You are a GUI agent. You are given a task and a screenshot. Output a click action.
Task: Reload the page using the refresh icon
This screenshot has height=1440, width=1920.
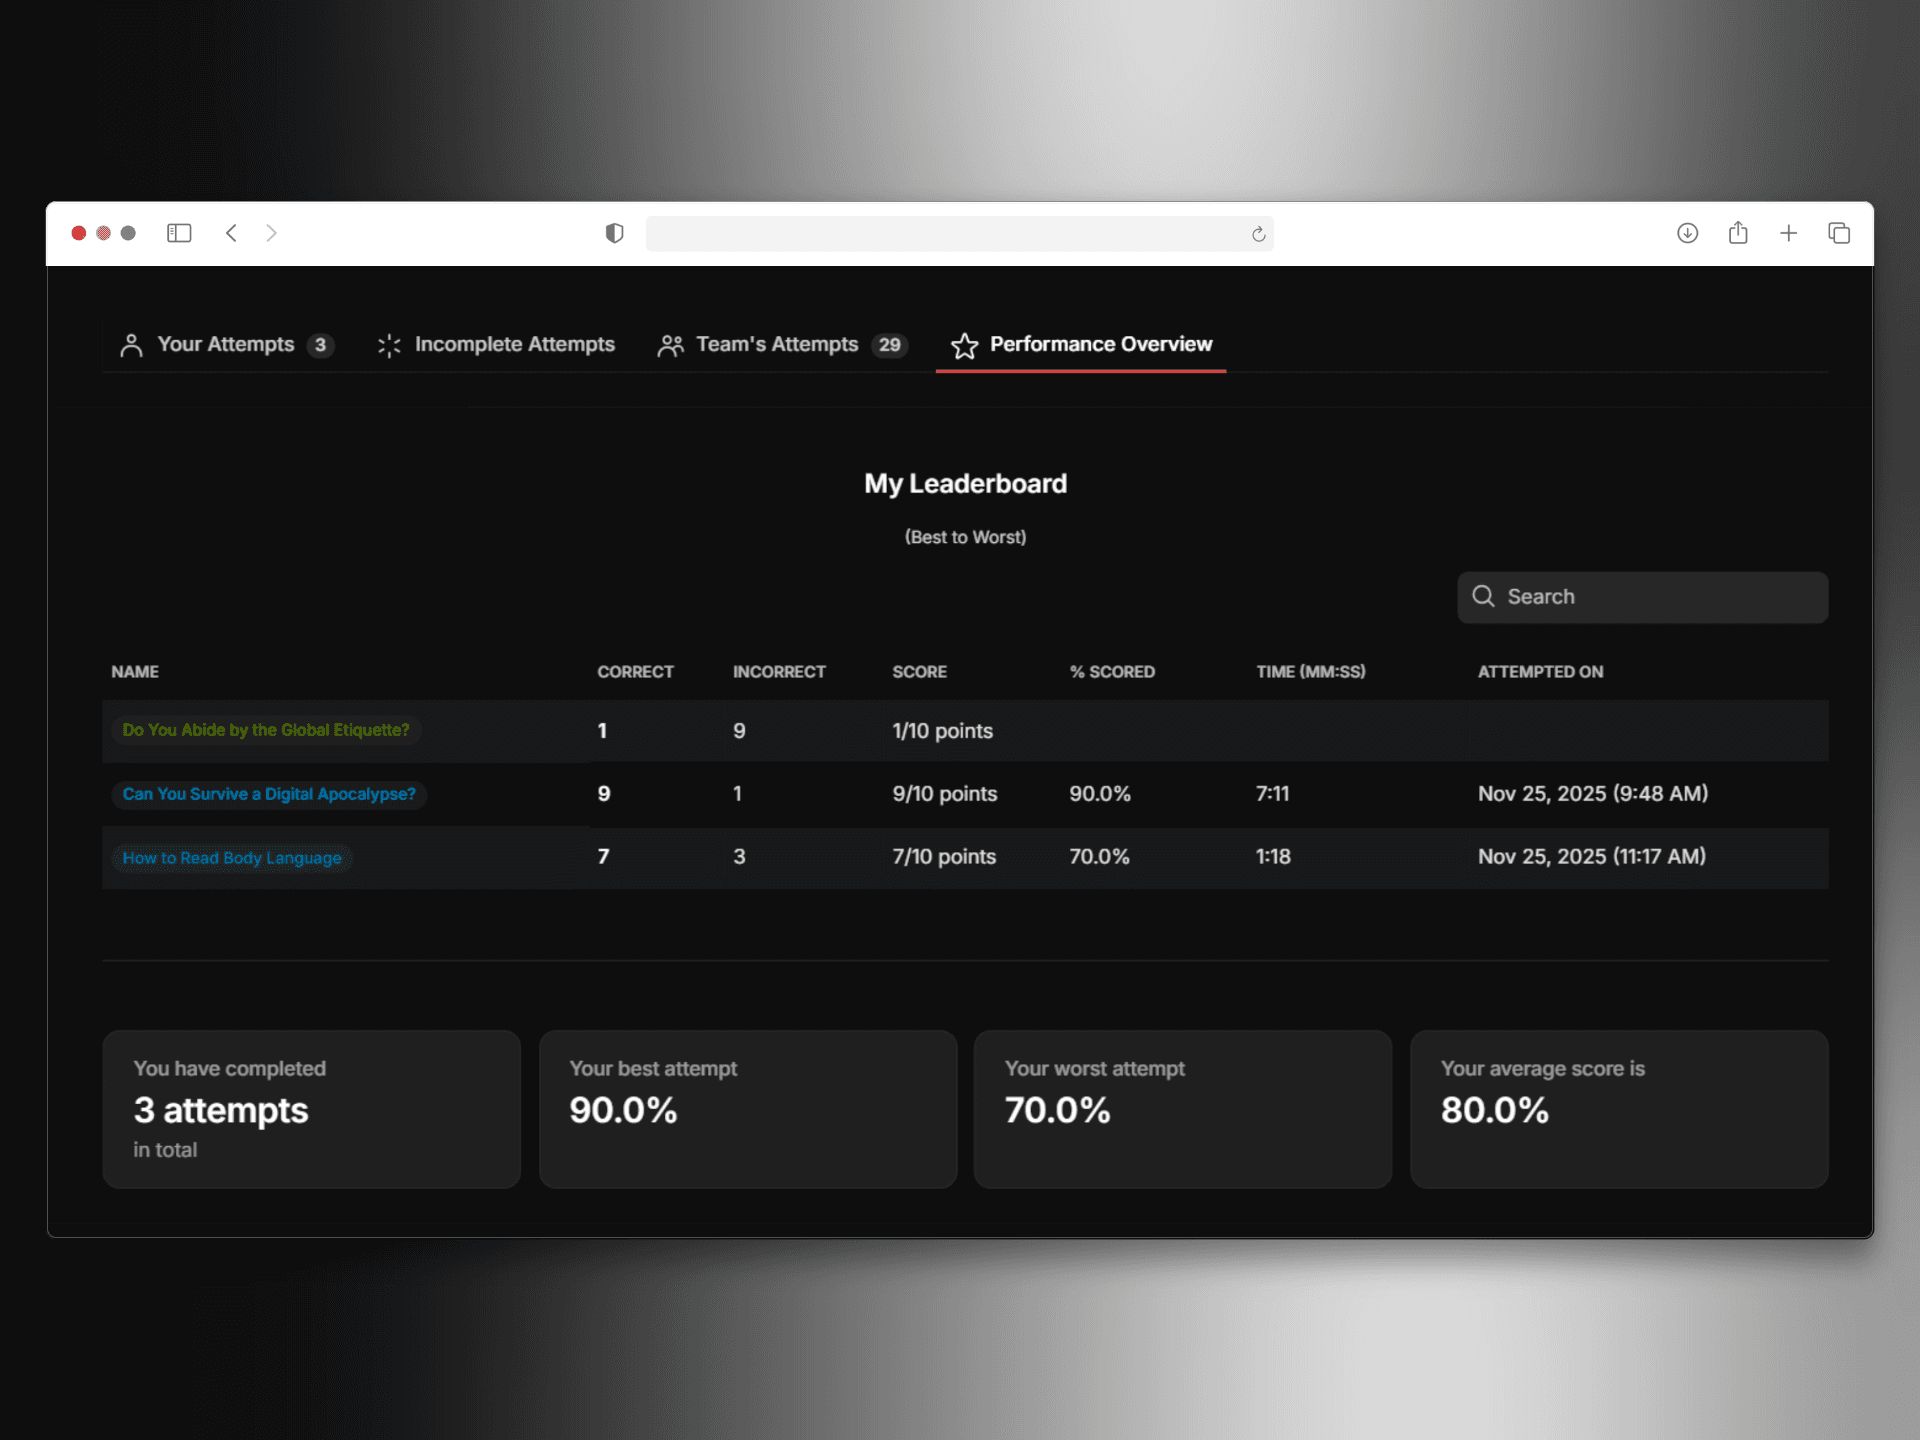pyautogui.click(x=1258, y=234)
